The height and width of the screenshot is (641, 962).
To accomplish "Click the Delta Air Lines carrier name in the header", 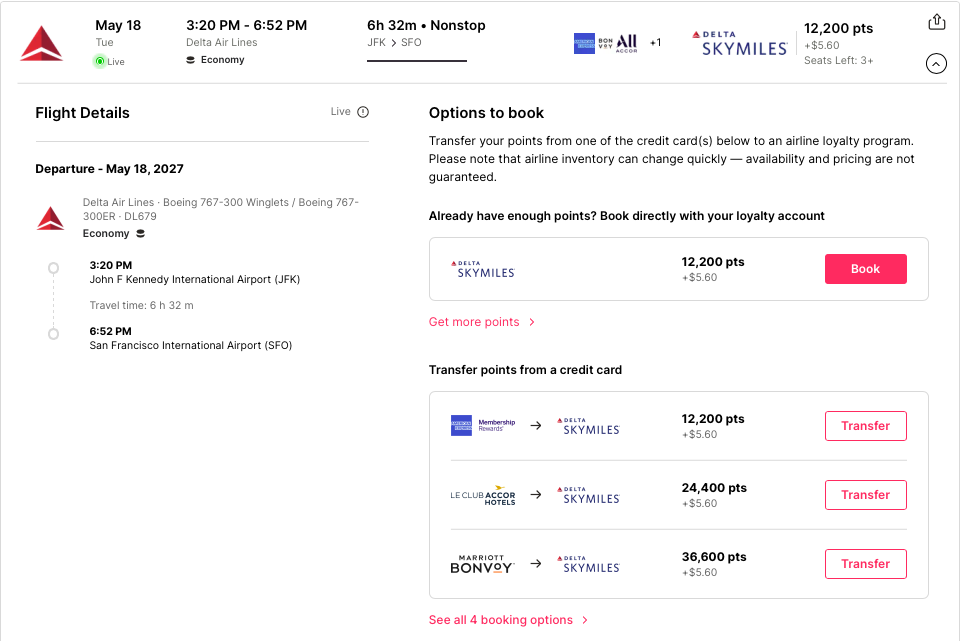I will (221, 42).
